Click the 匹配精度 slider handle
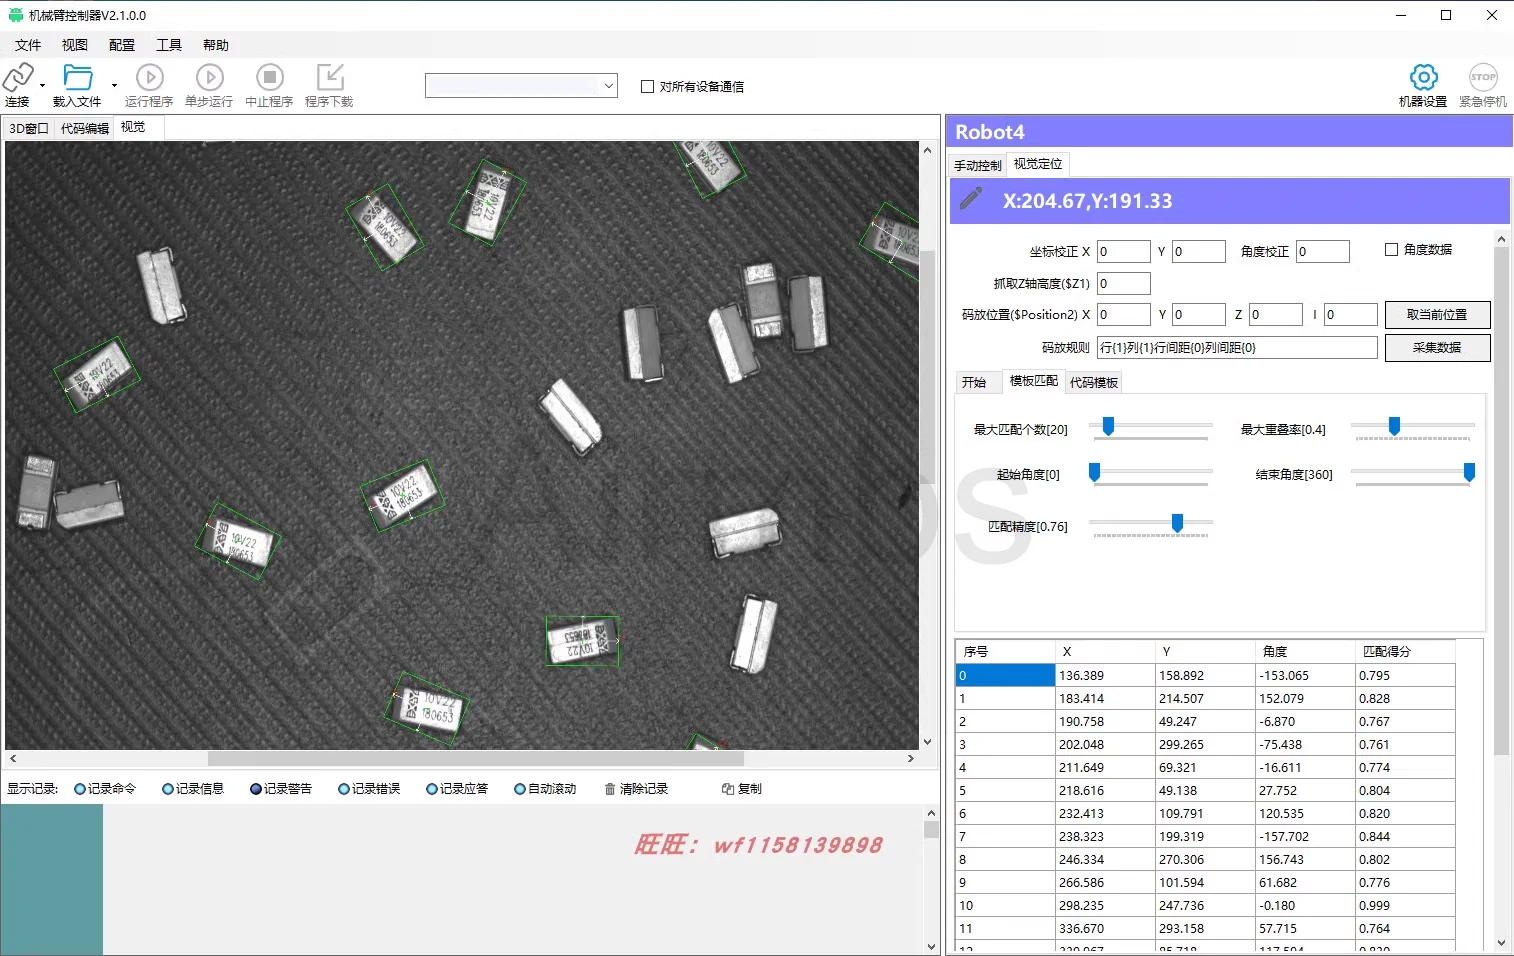Image resolution: width=1514 pixels, height=956 pixels. [x=1177, y=523]
